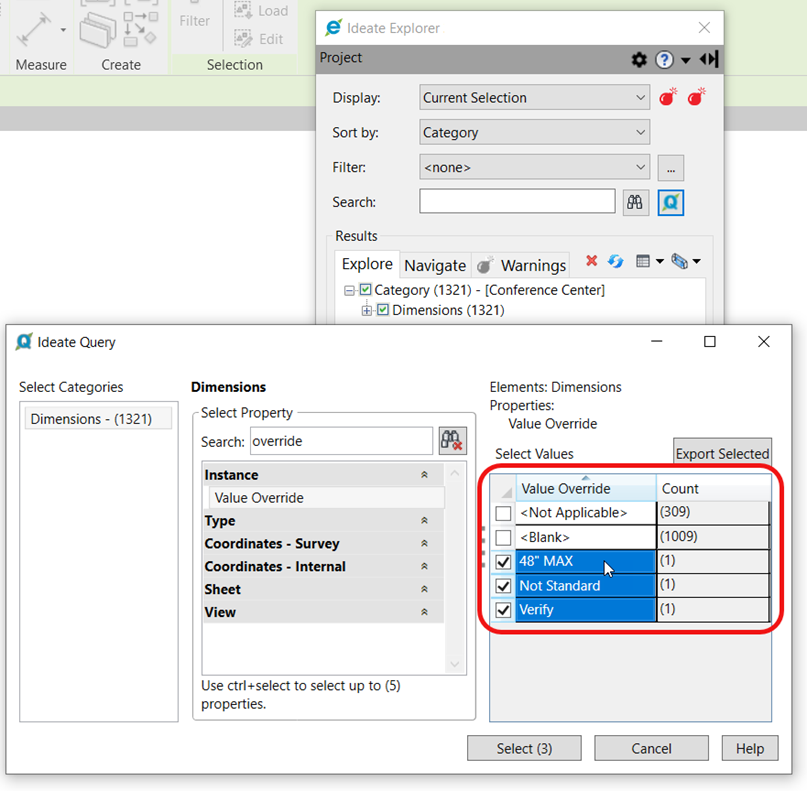Screen dimensions: 807x791
Task: Check the <Not Applicable> value checkbox
Action: coord(503,513)
